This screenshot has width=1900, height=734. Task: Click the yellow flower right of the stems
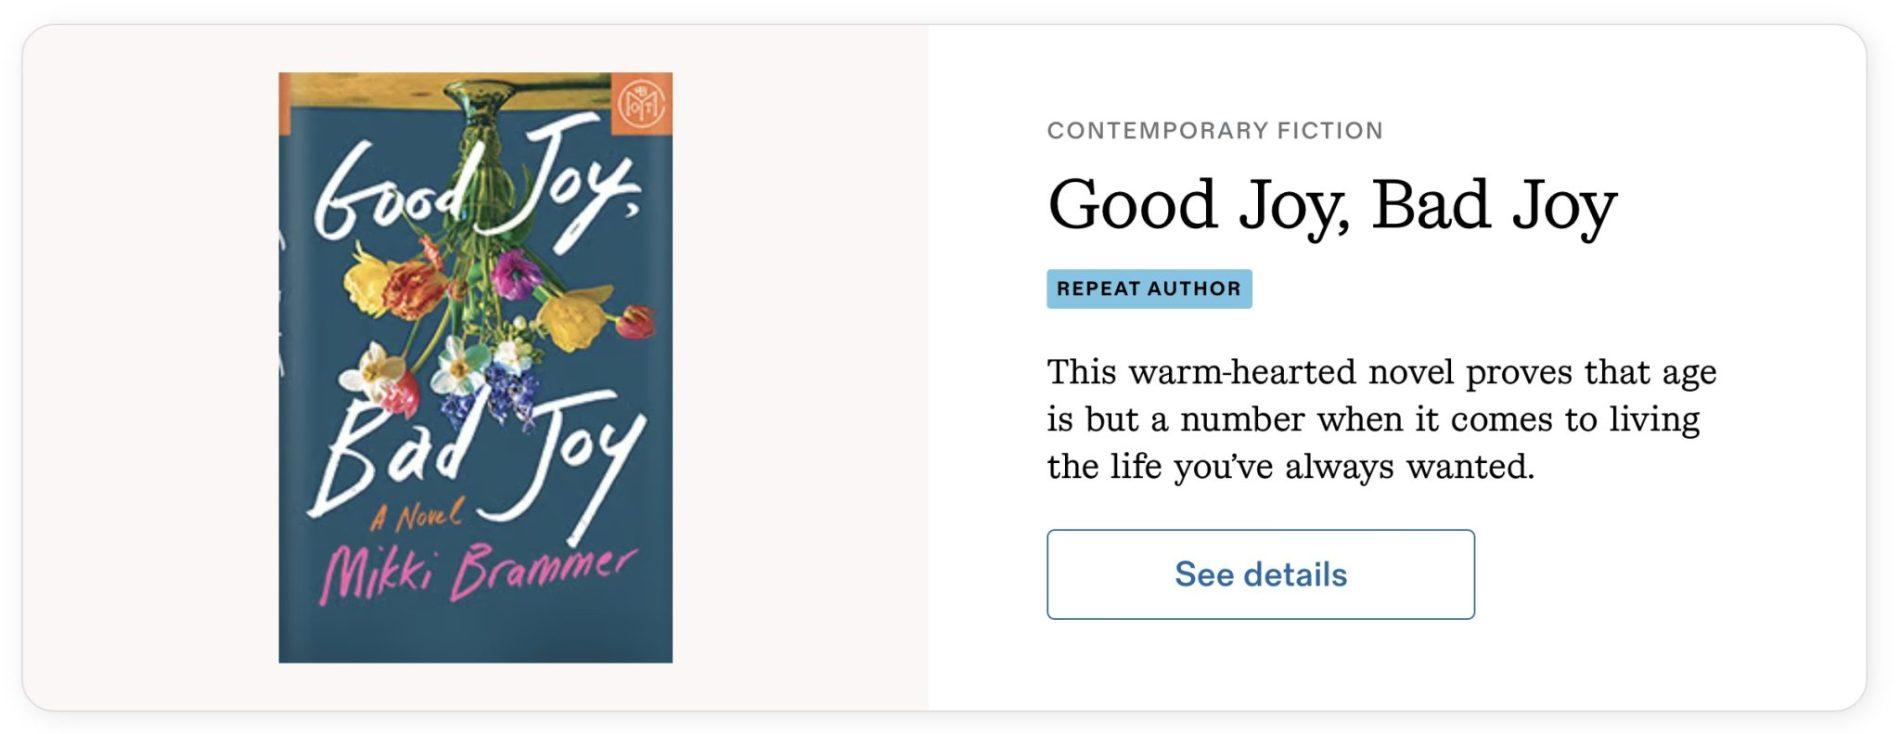576,318
